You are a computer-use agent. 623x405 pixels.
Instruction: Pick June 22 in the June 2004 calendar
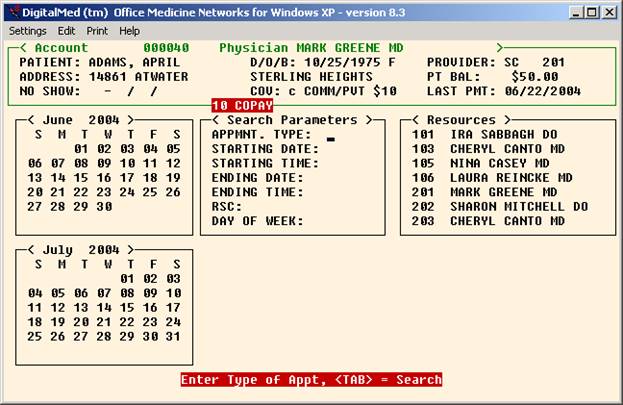click(x=81, y=192)
